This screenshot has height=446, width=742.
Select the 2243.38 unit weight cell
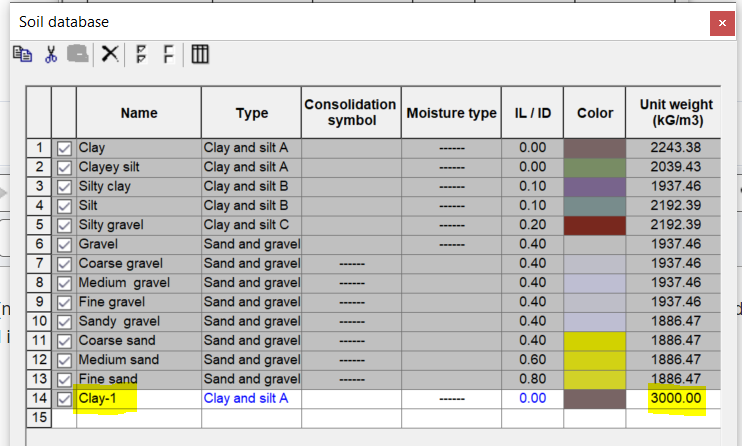(x=673, y=148)
